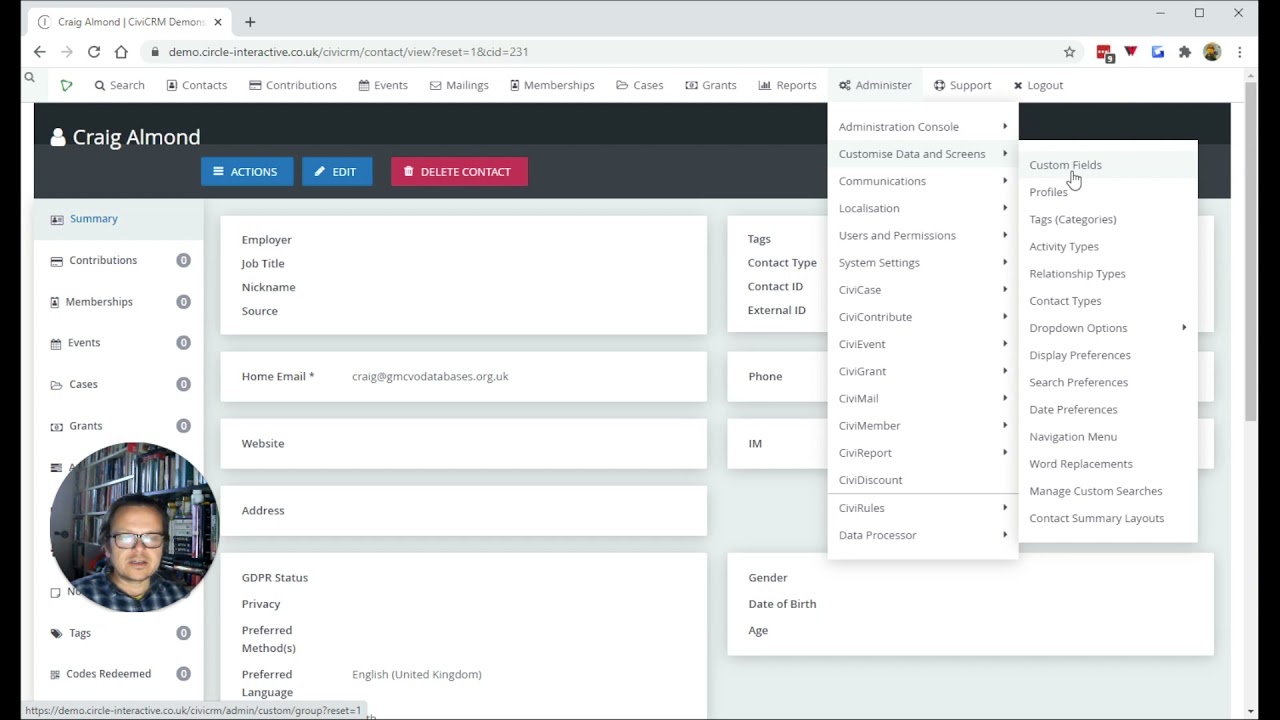Click the red DELETE CONTACT button
Viewport: 1280px width, 720px height.
tap(459, 172)
